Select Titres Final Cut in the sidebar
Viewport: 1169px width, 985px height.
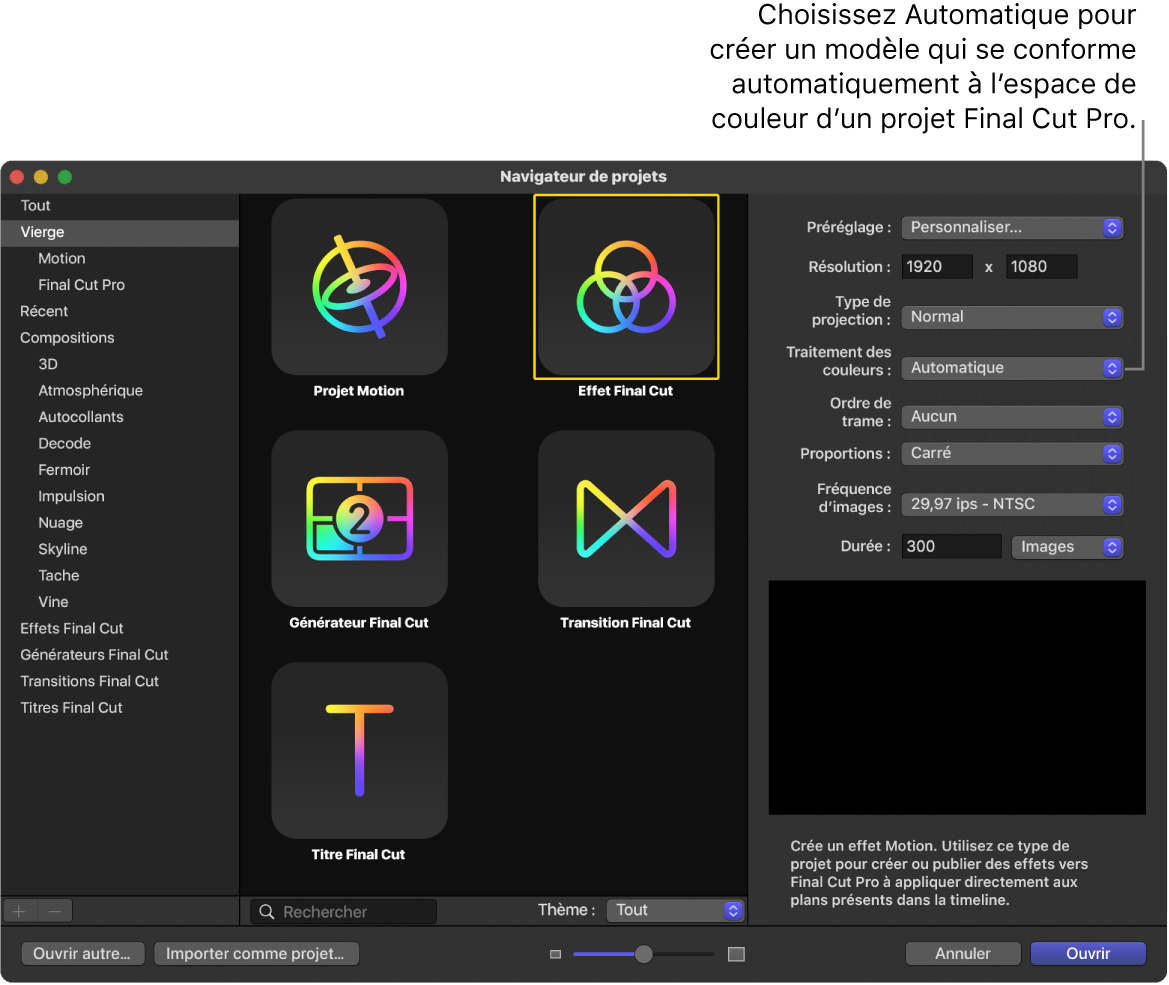[x=71, y=707]
